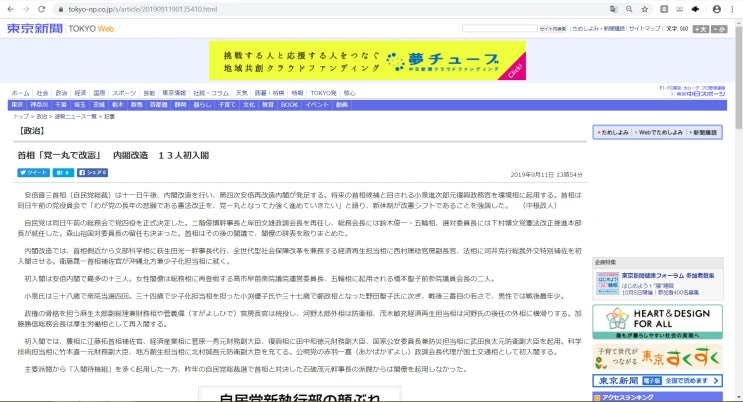Select 茨城 in the blue regional bar
This screenshot has width=743, height=402.
pyautogui.click(x=99, y=105)
